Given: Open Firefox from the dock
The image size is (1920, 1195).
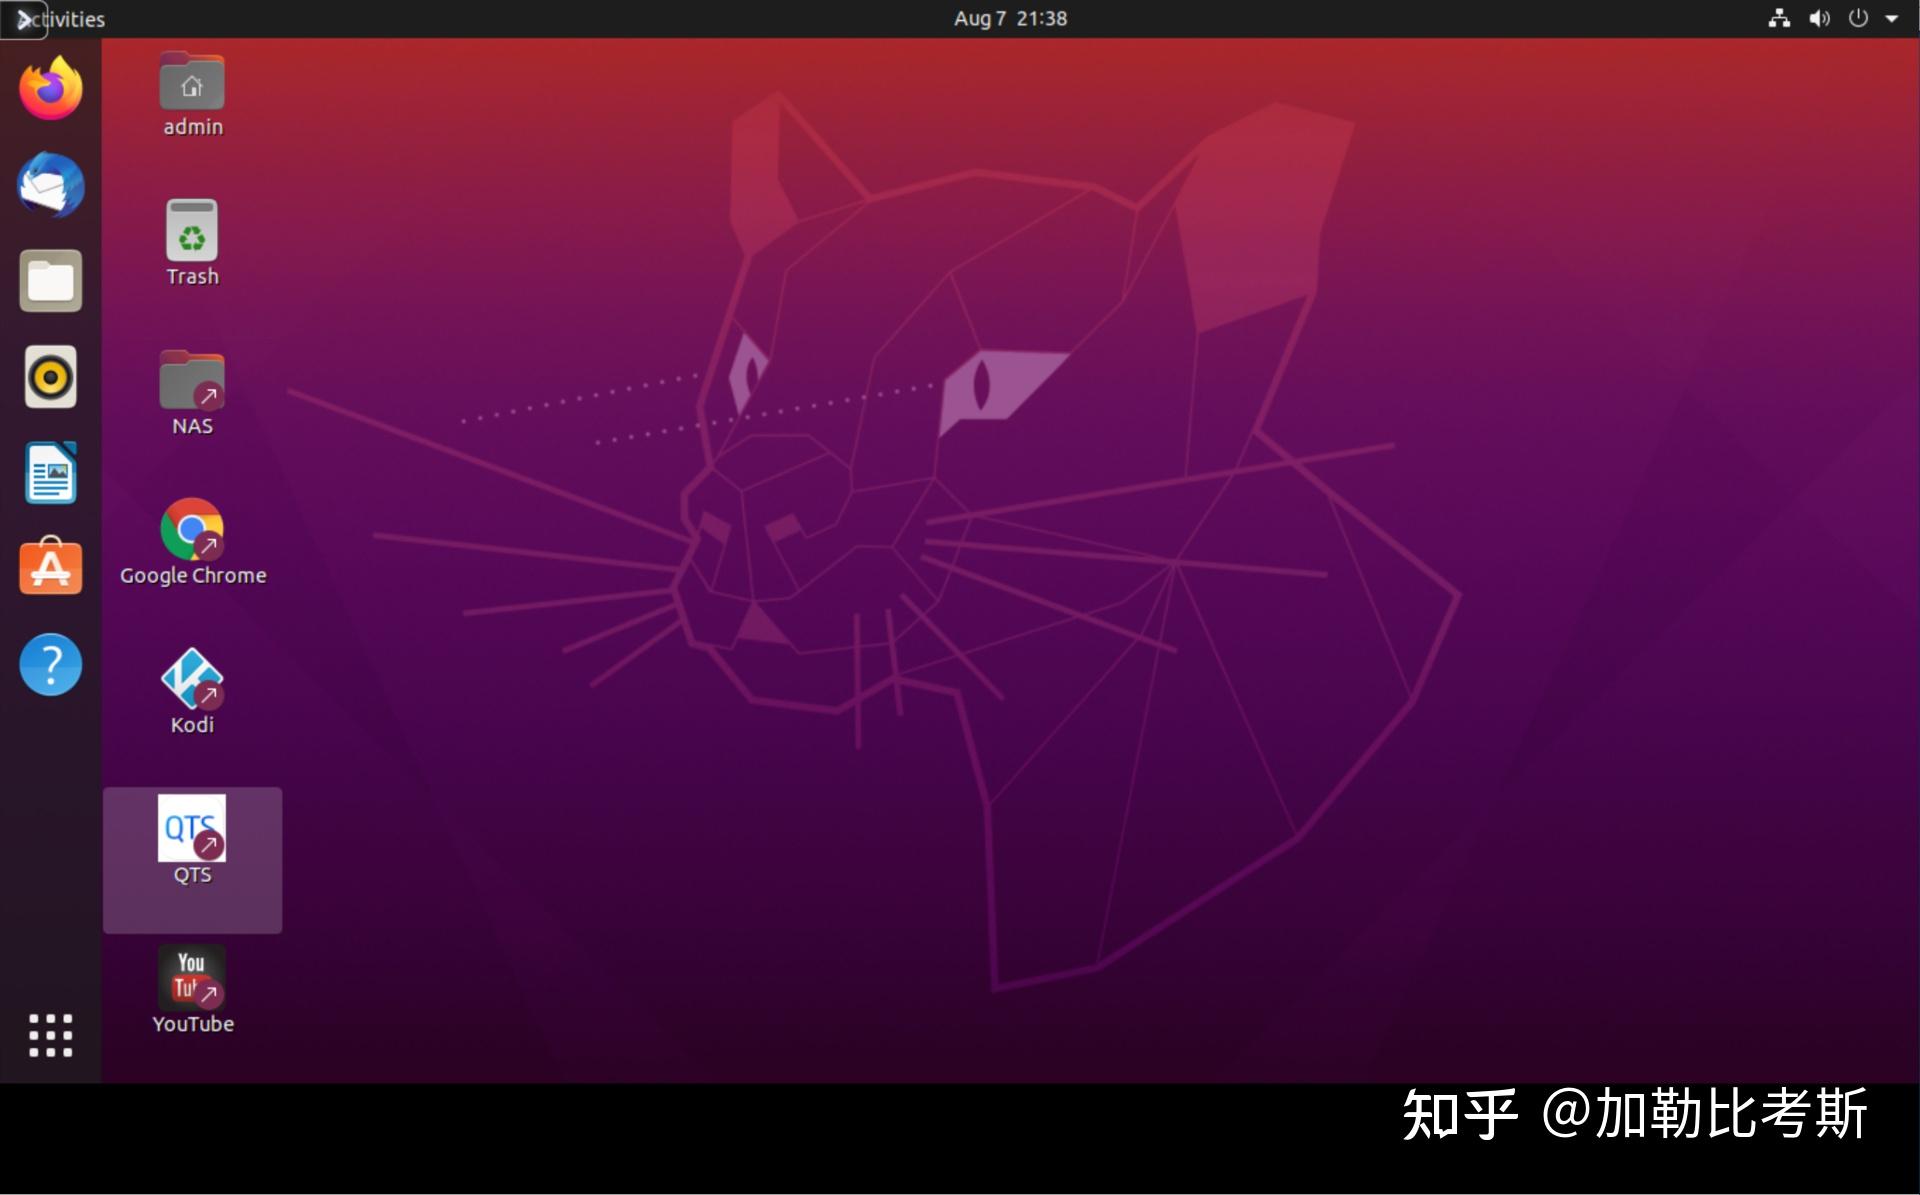Looking at the screenshot, I should (50, 88).
